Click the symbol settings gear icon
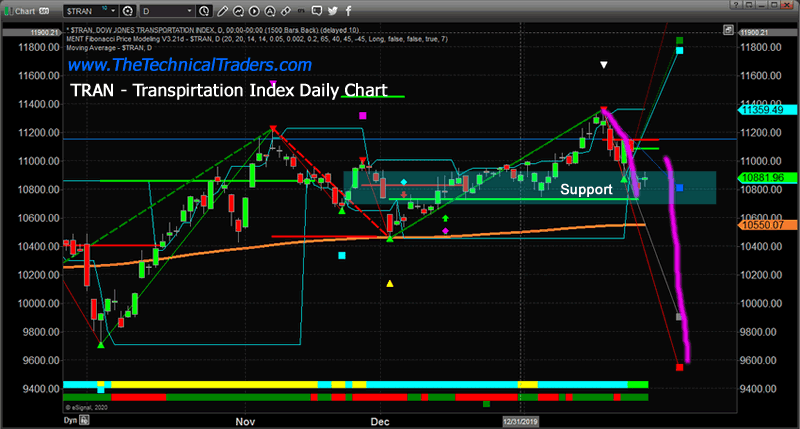 pos(128,10)
